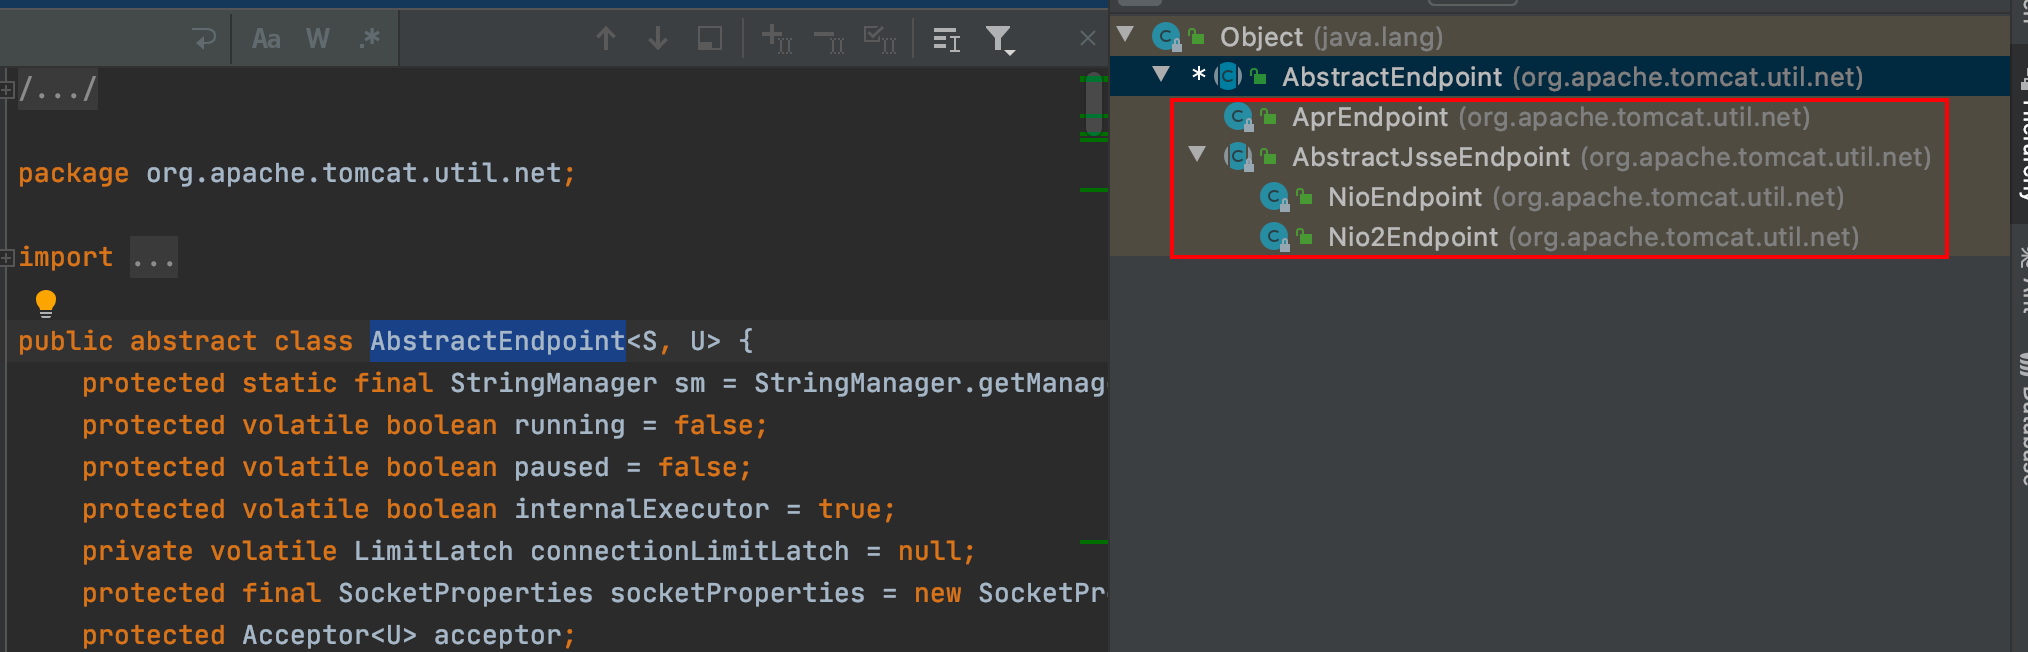Click the folded /.../ comment placeholder
The width and height of the screenshot is (2028, 652).
pos(58,90)
